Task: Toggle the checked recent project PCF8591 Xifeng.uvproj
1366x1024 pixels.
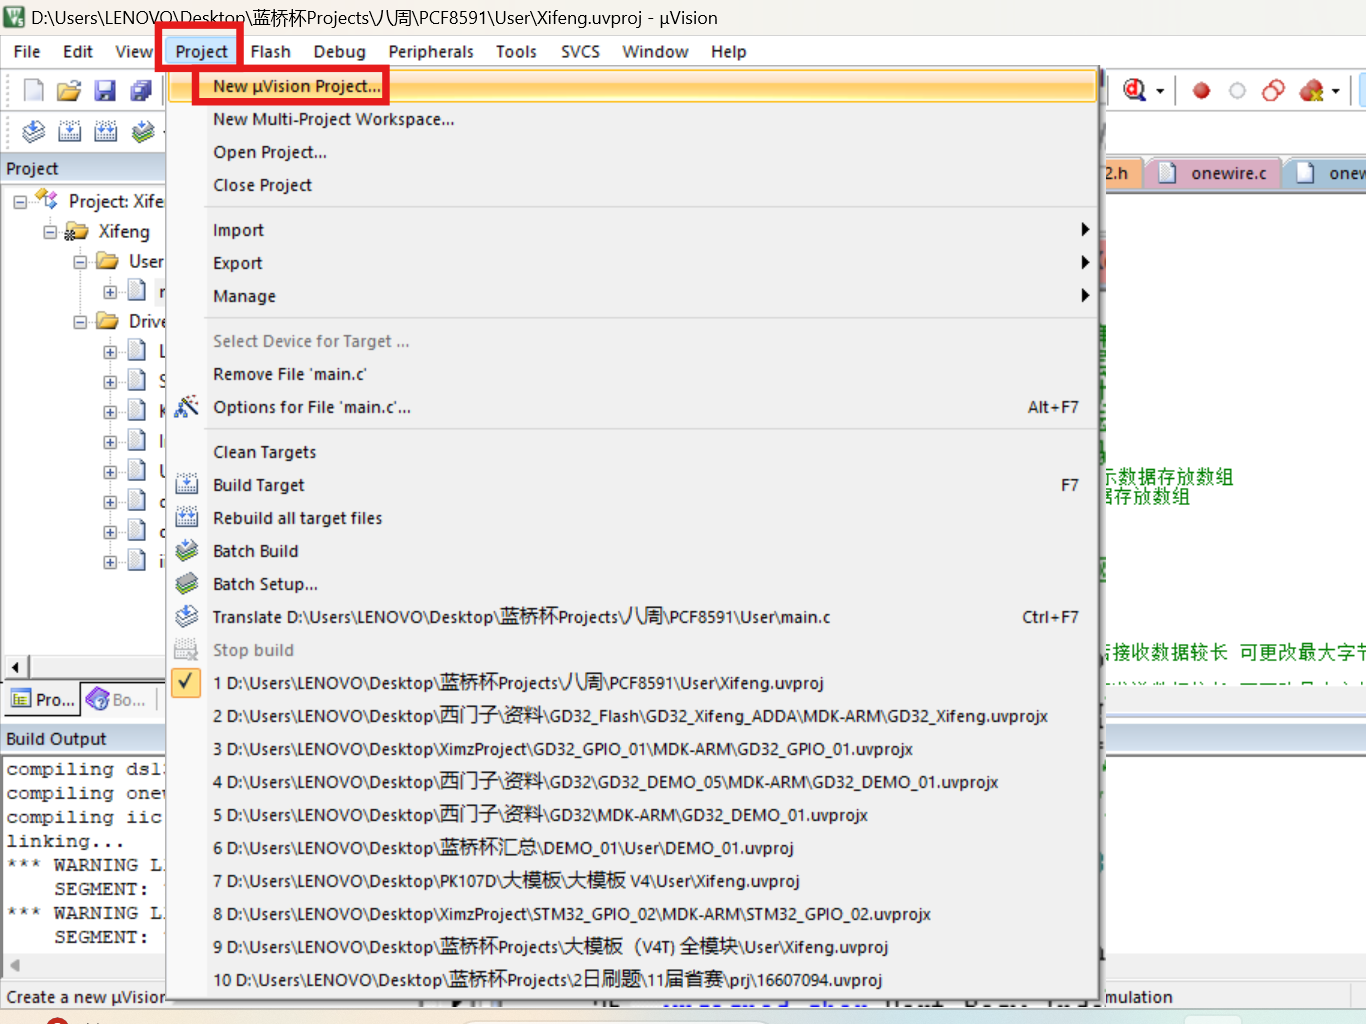Action: click(187, 683)
